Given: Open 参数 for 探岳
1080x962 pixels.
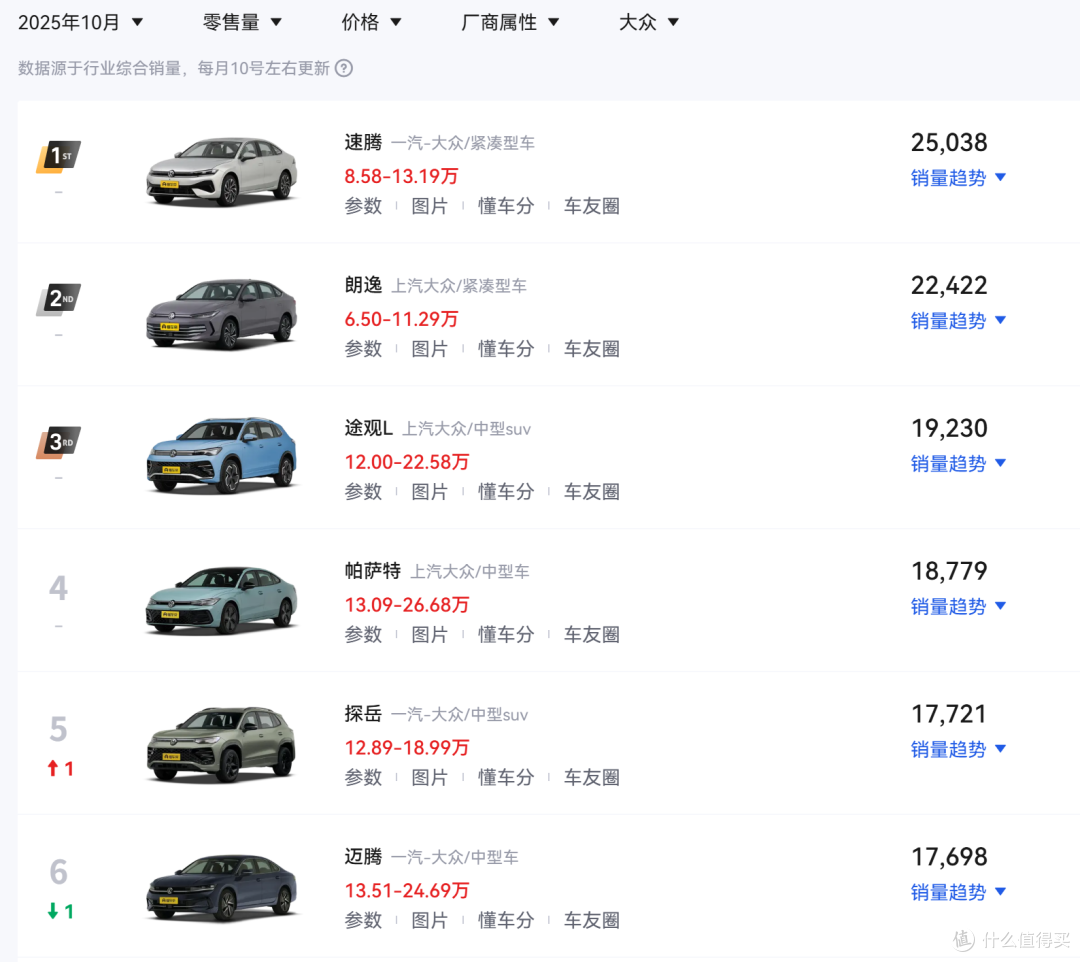Looking at the screenshot, I should [x=363, y=777].
